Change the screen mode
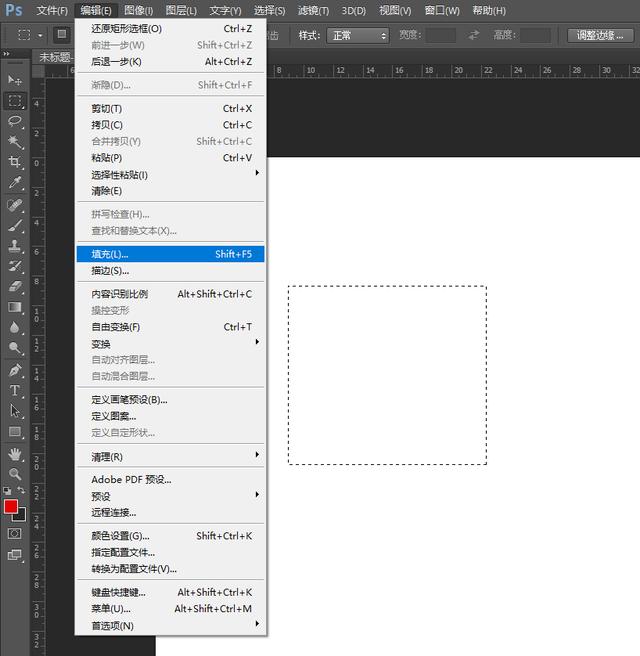640x656 pixels. pos(15,555)
